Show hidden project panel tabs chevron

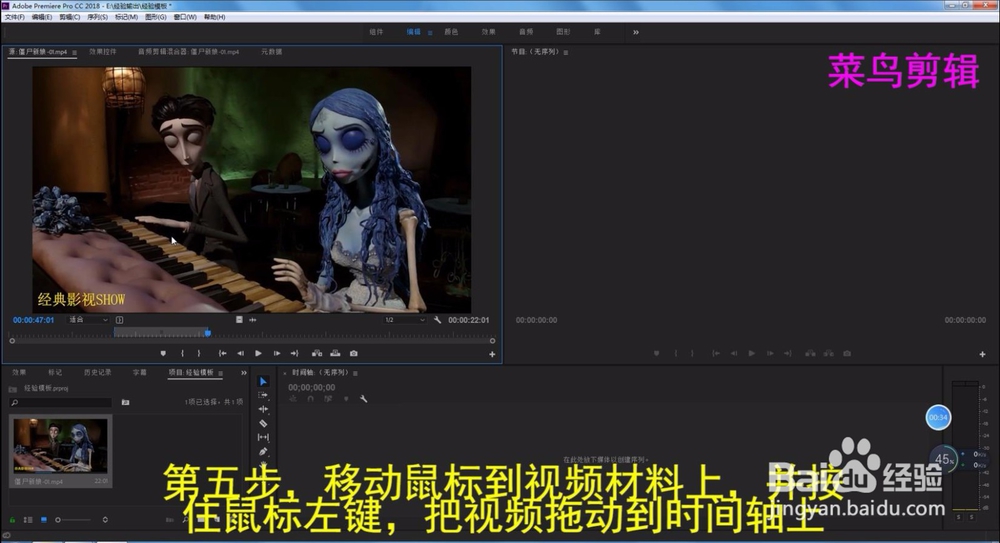point(244,373)
